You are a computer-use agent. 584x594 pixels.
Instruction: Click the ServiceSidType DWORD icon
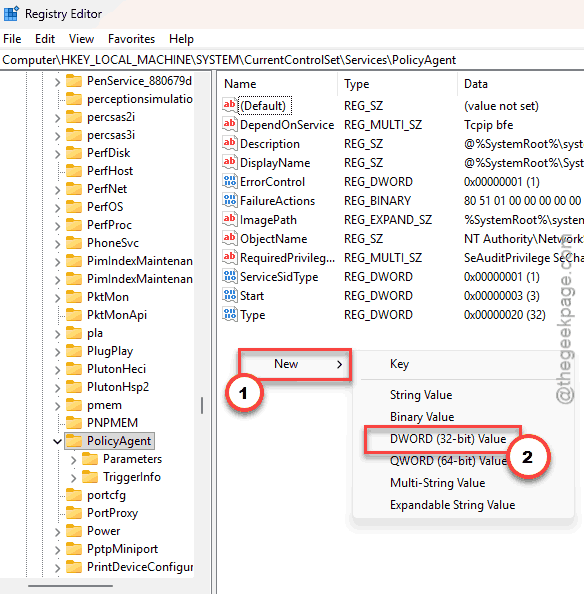(230, 277)
